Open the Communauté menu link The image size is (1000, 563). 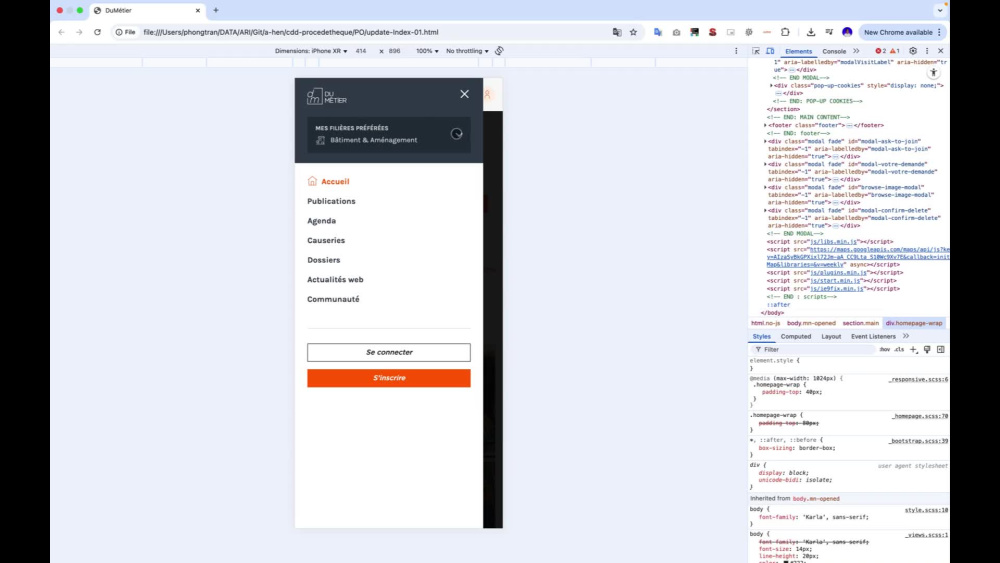334,299
